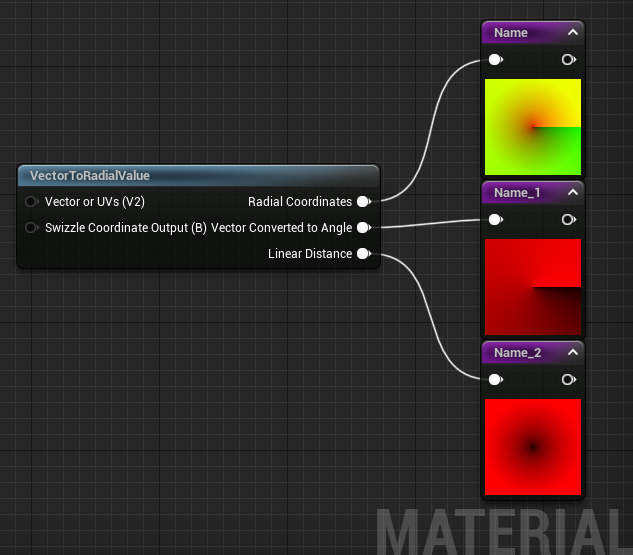This screenshot has height=555, width=633.
Task: Collapse the Name_1 node preview
Action: click(573, 193)
